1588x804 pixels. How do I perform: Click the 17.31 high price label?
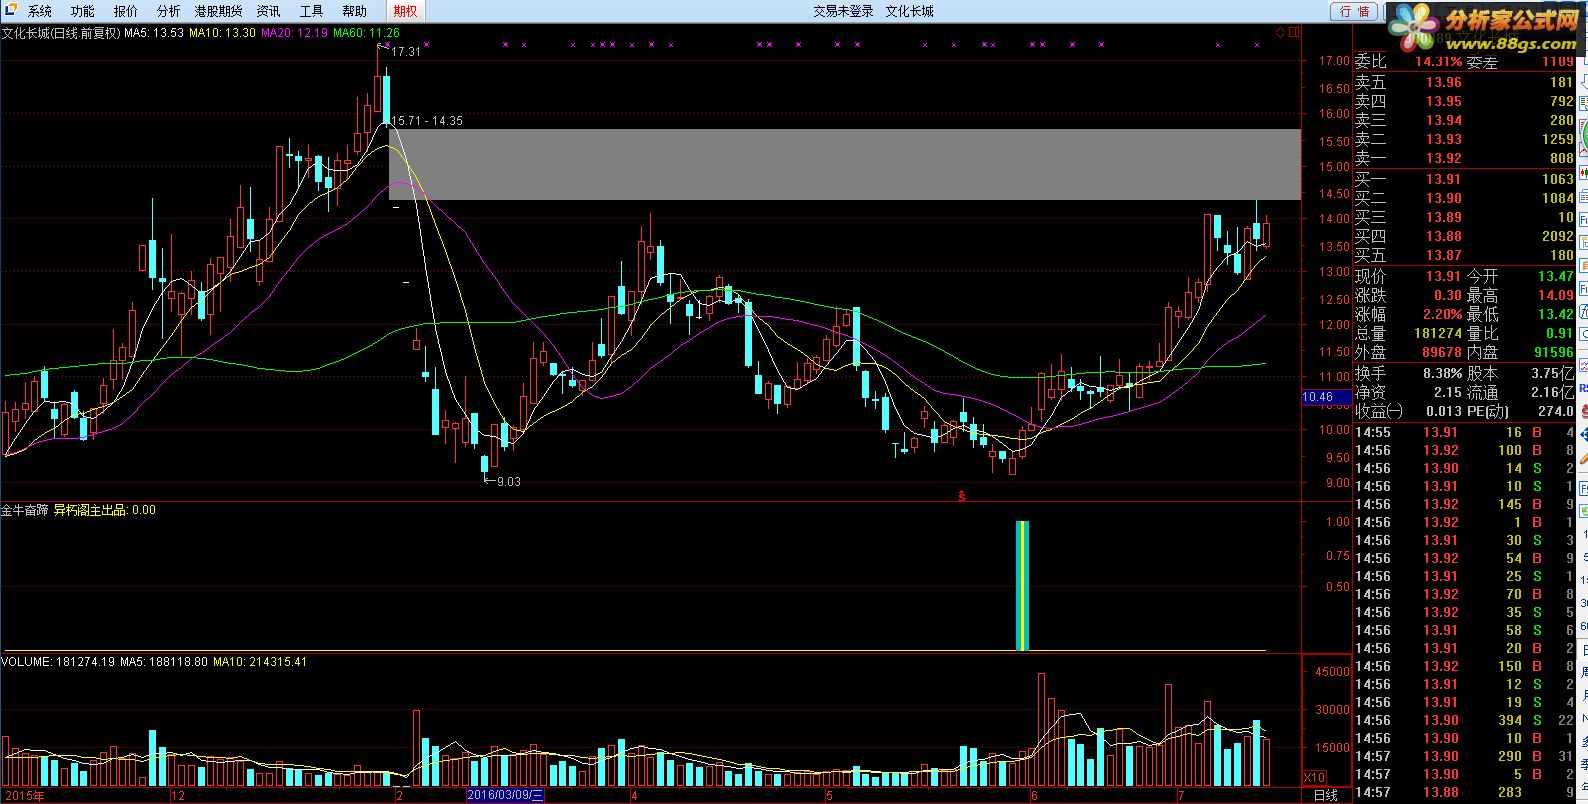[x=406, y=51]
